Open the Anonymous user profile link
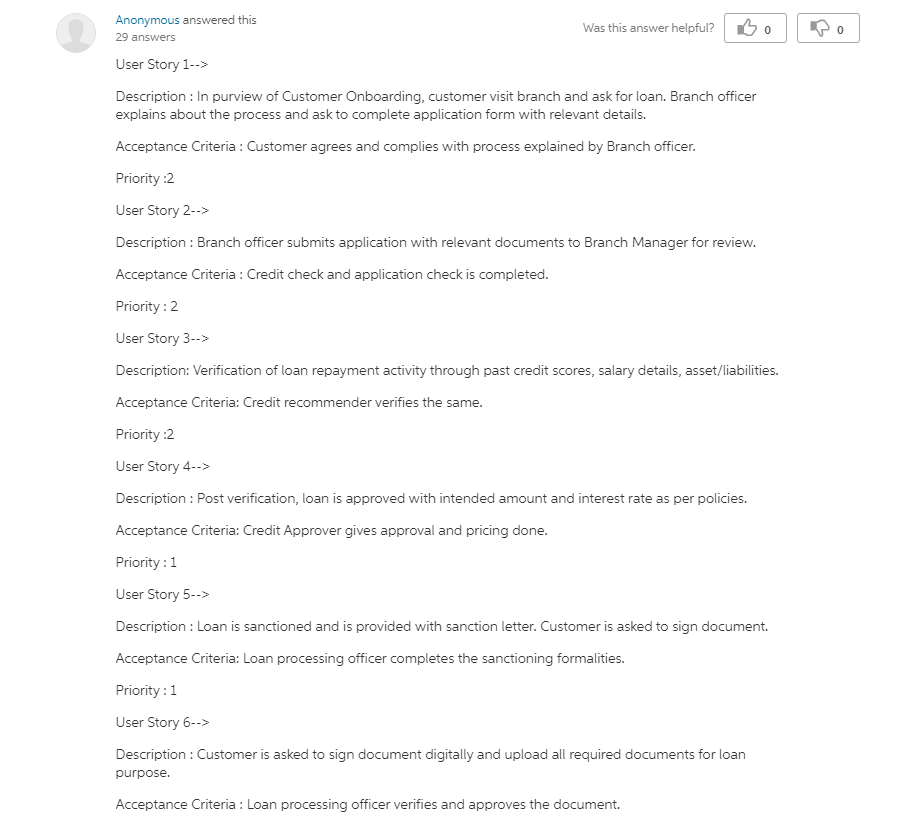 click(147, 20)
